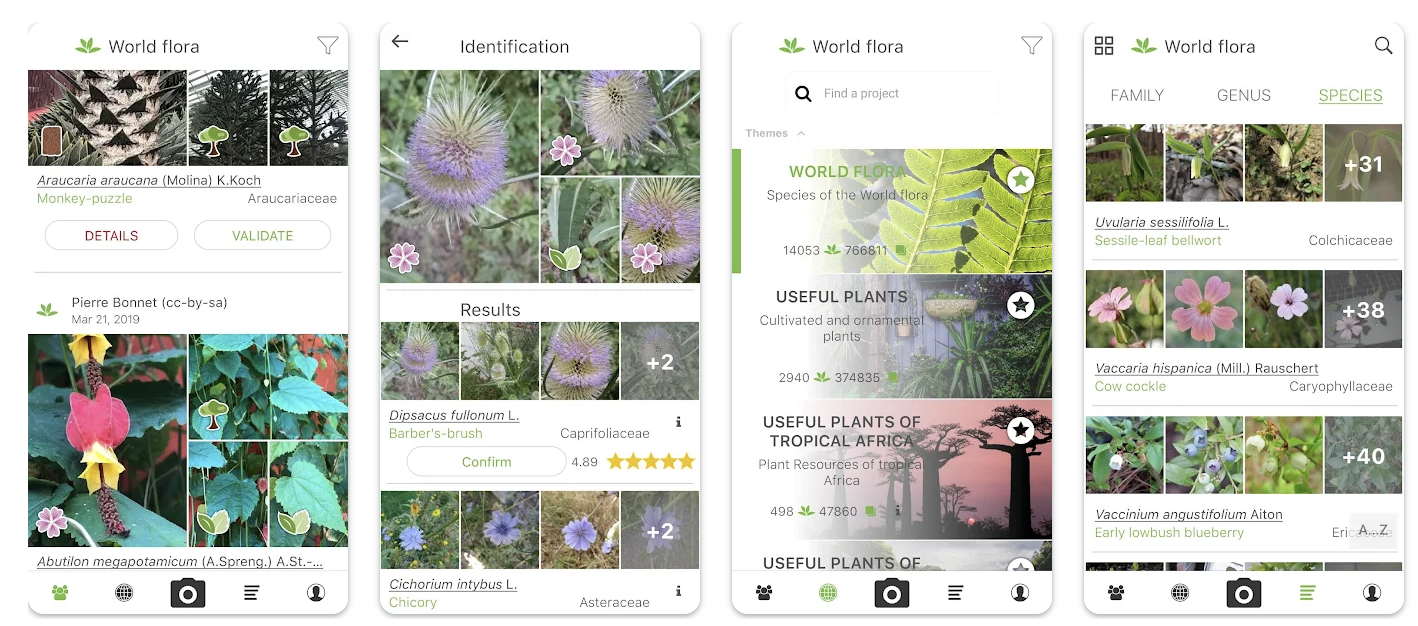
Task: Click the Cow cockle common name
Action: 1130,386
